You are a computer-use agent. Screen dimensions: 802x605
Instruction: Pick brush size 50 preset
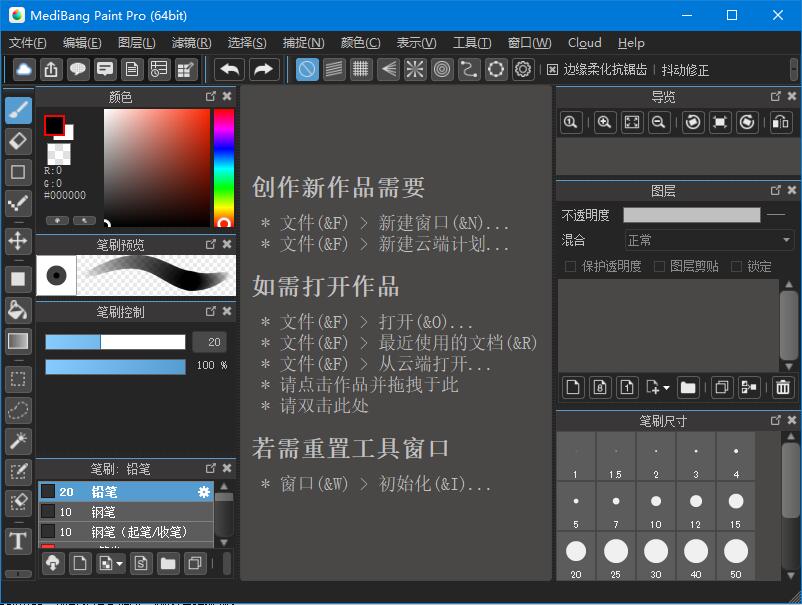[x=736, y=557]
